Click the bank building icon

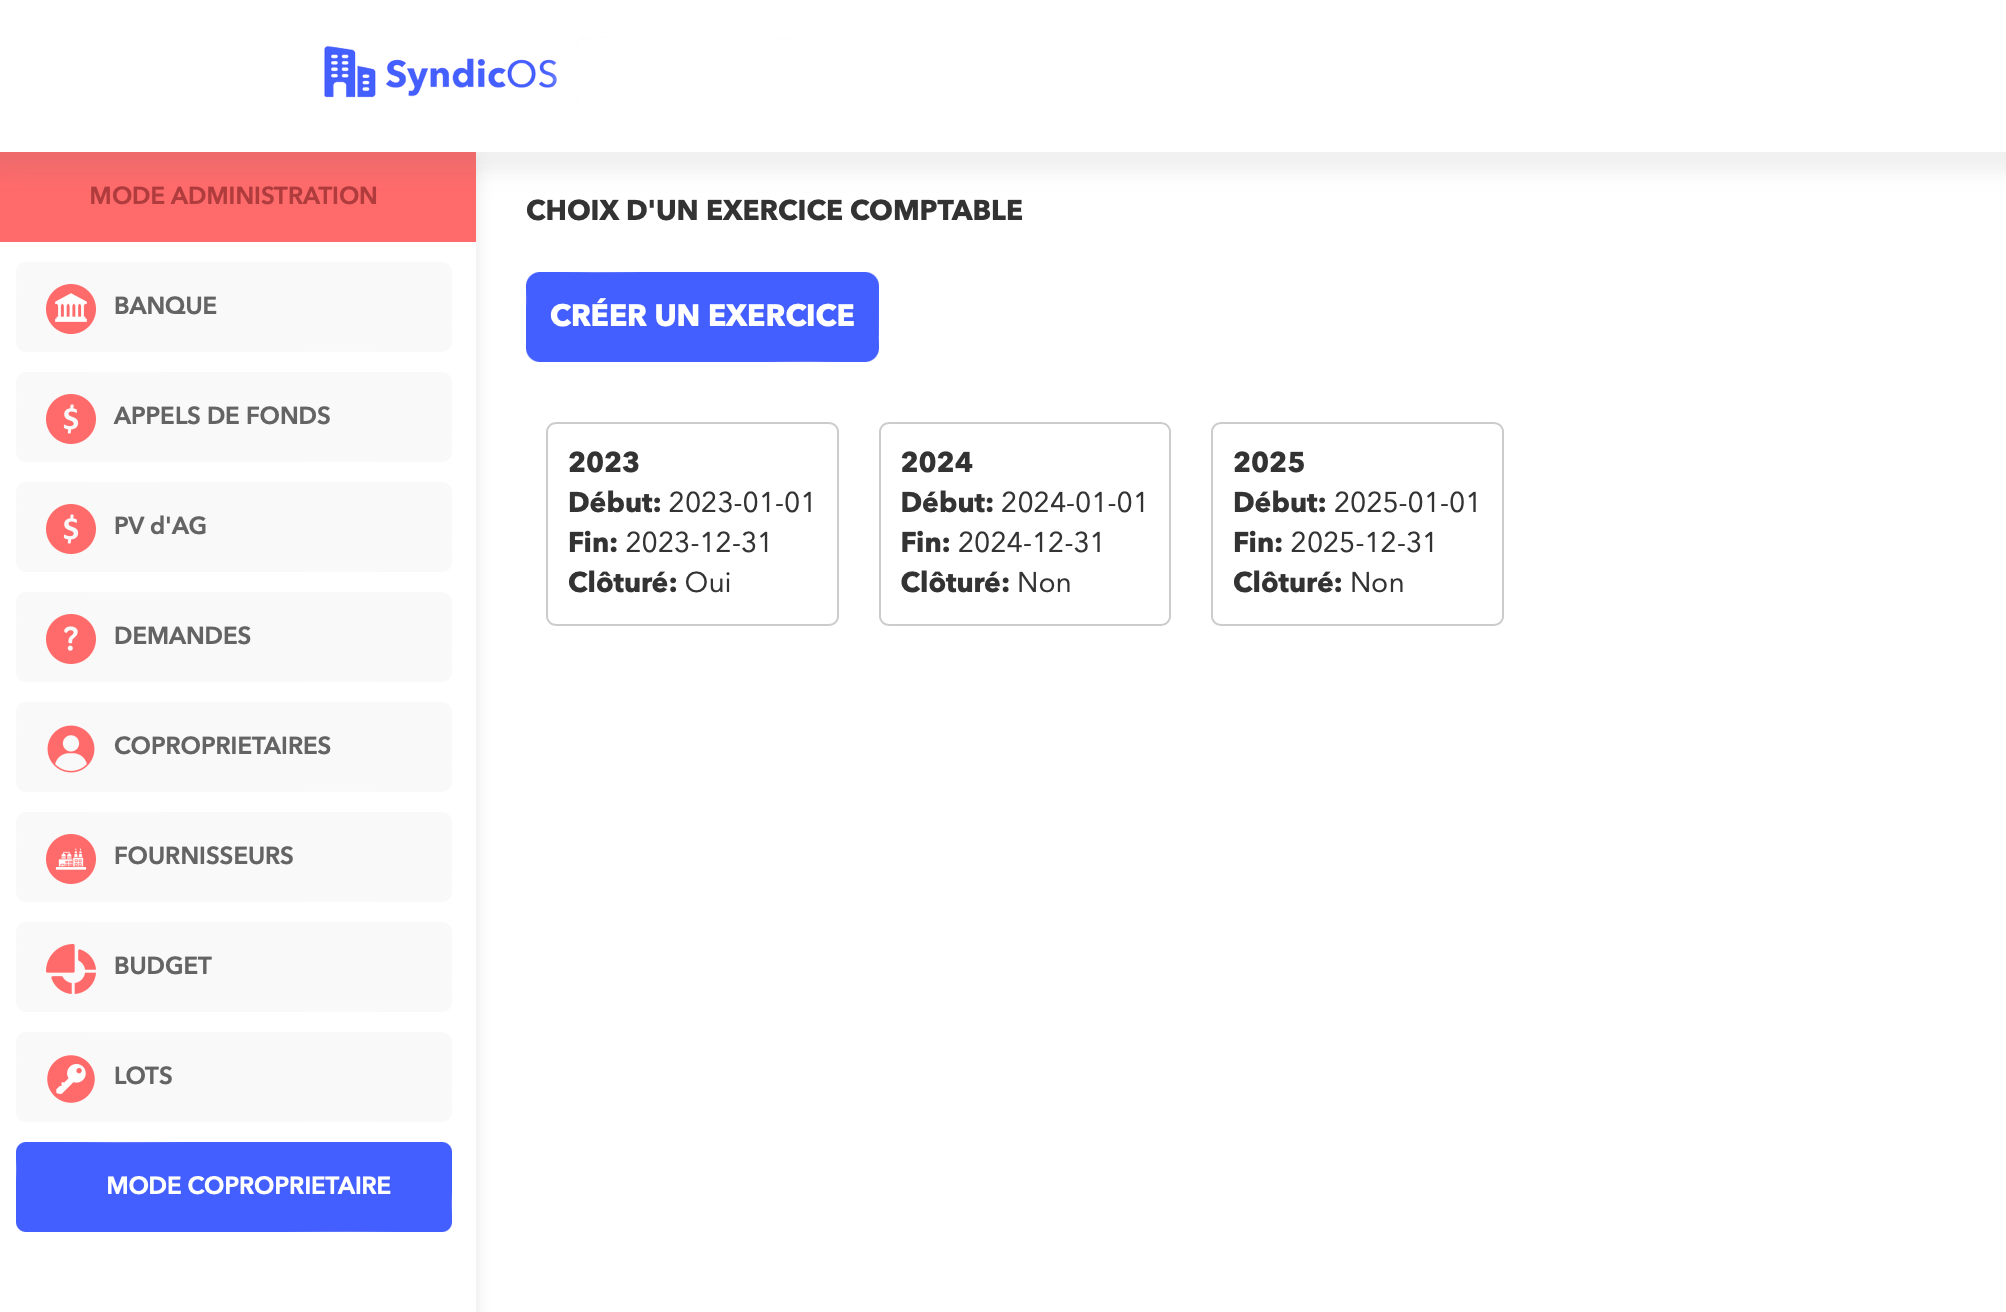[71, 308]
